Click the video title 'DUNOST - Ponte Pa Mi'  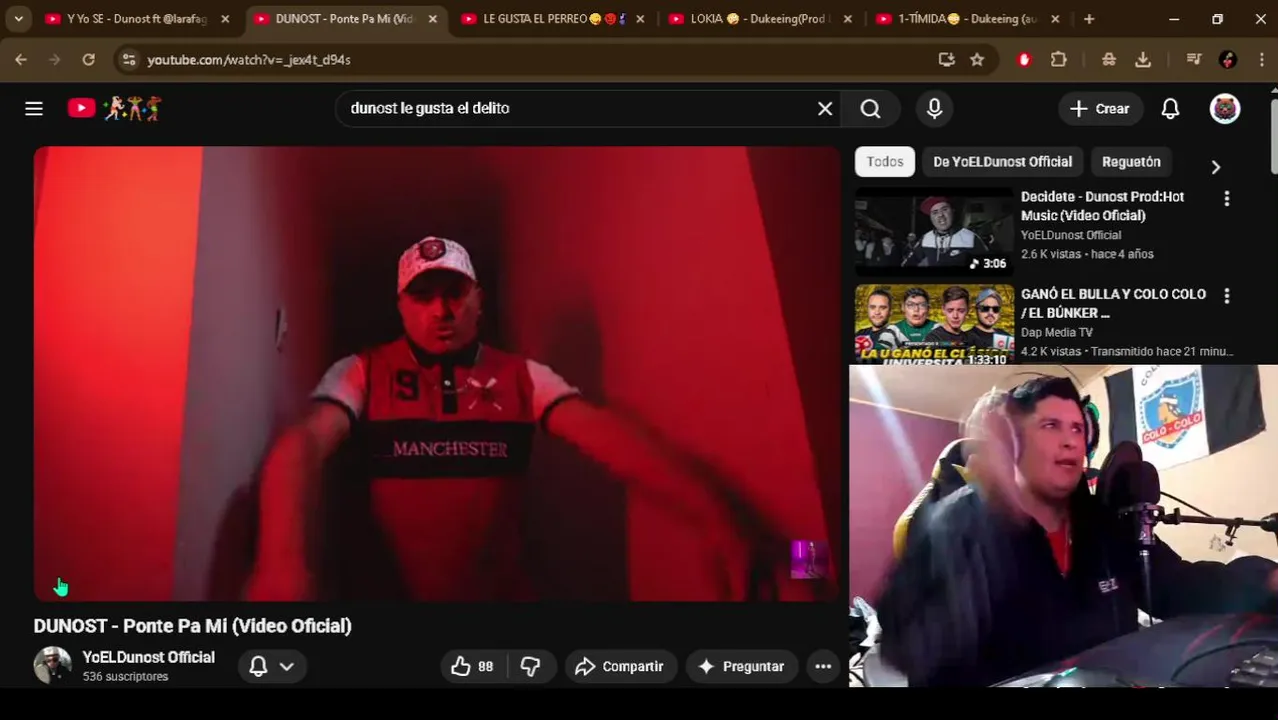coord(192,626)
